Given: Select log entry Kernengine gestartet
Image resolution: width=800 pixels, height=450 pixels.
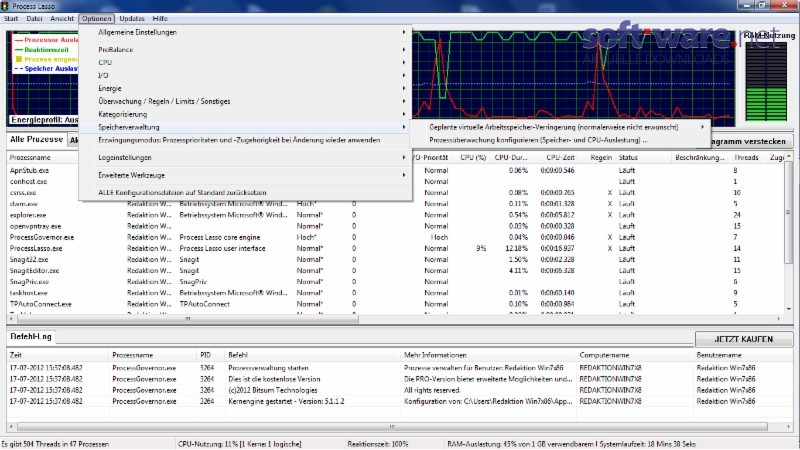Looking at the screenshot, I should click(x=399, y=402).
